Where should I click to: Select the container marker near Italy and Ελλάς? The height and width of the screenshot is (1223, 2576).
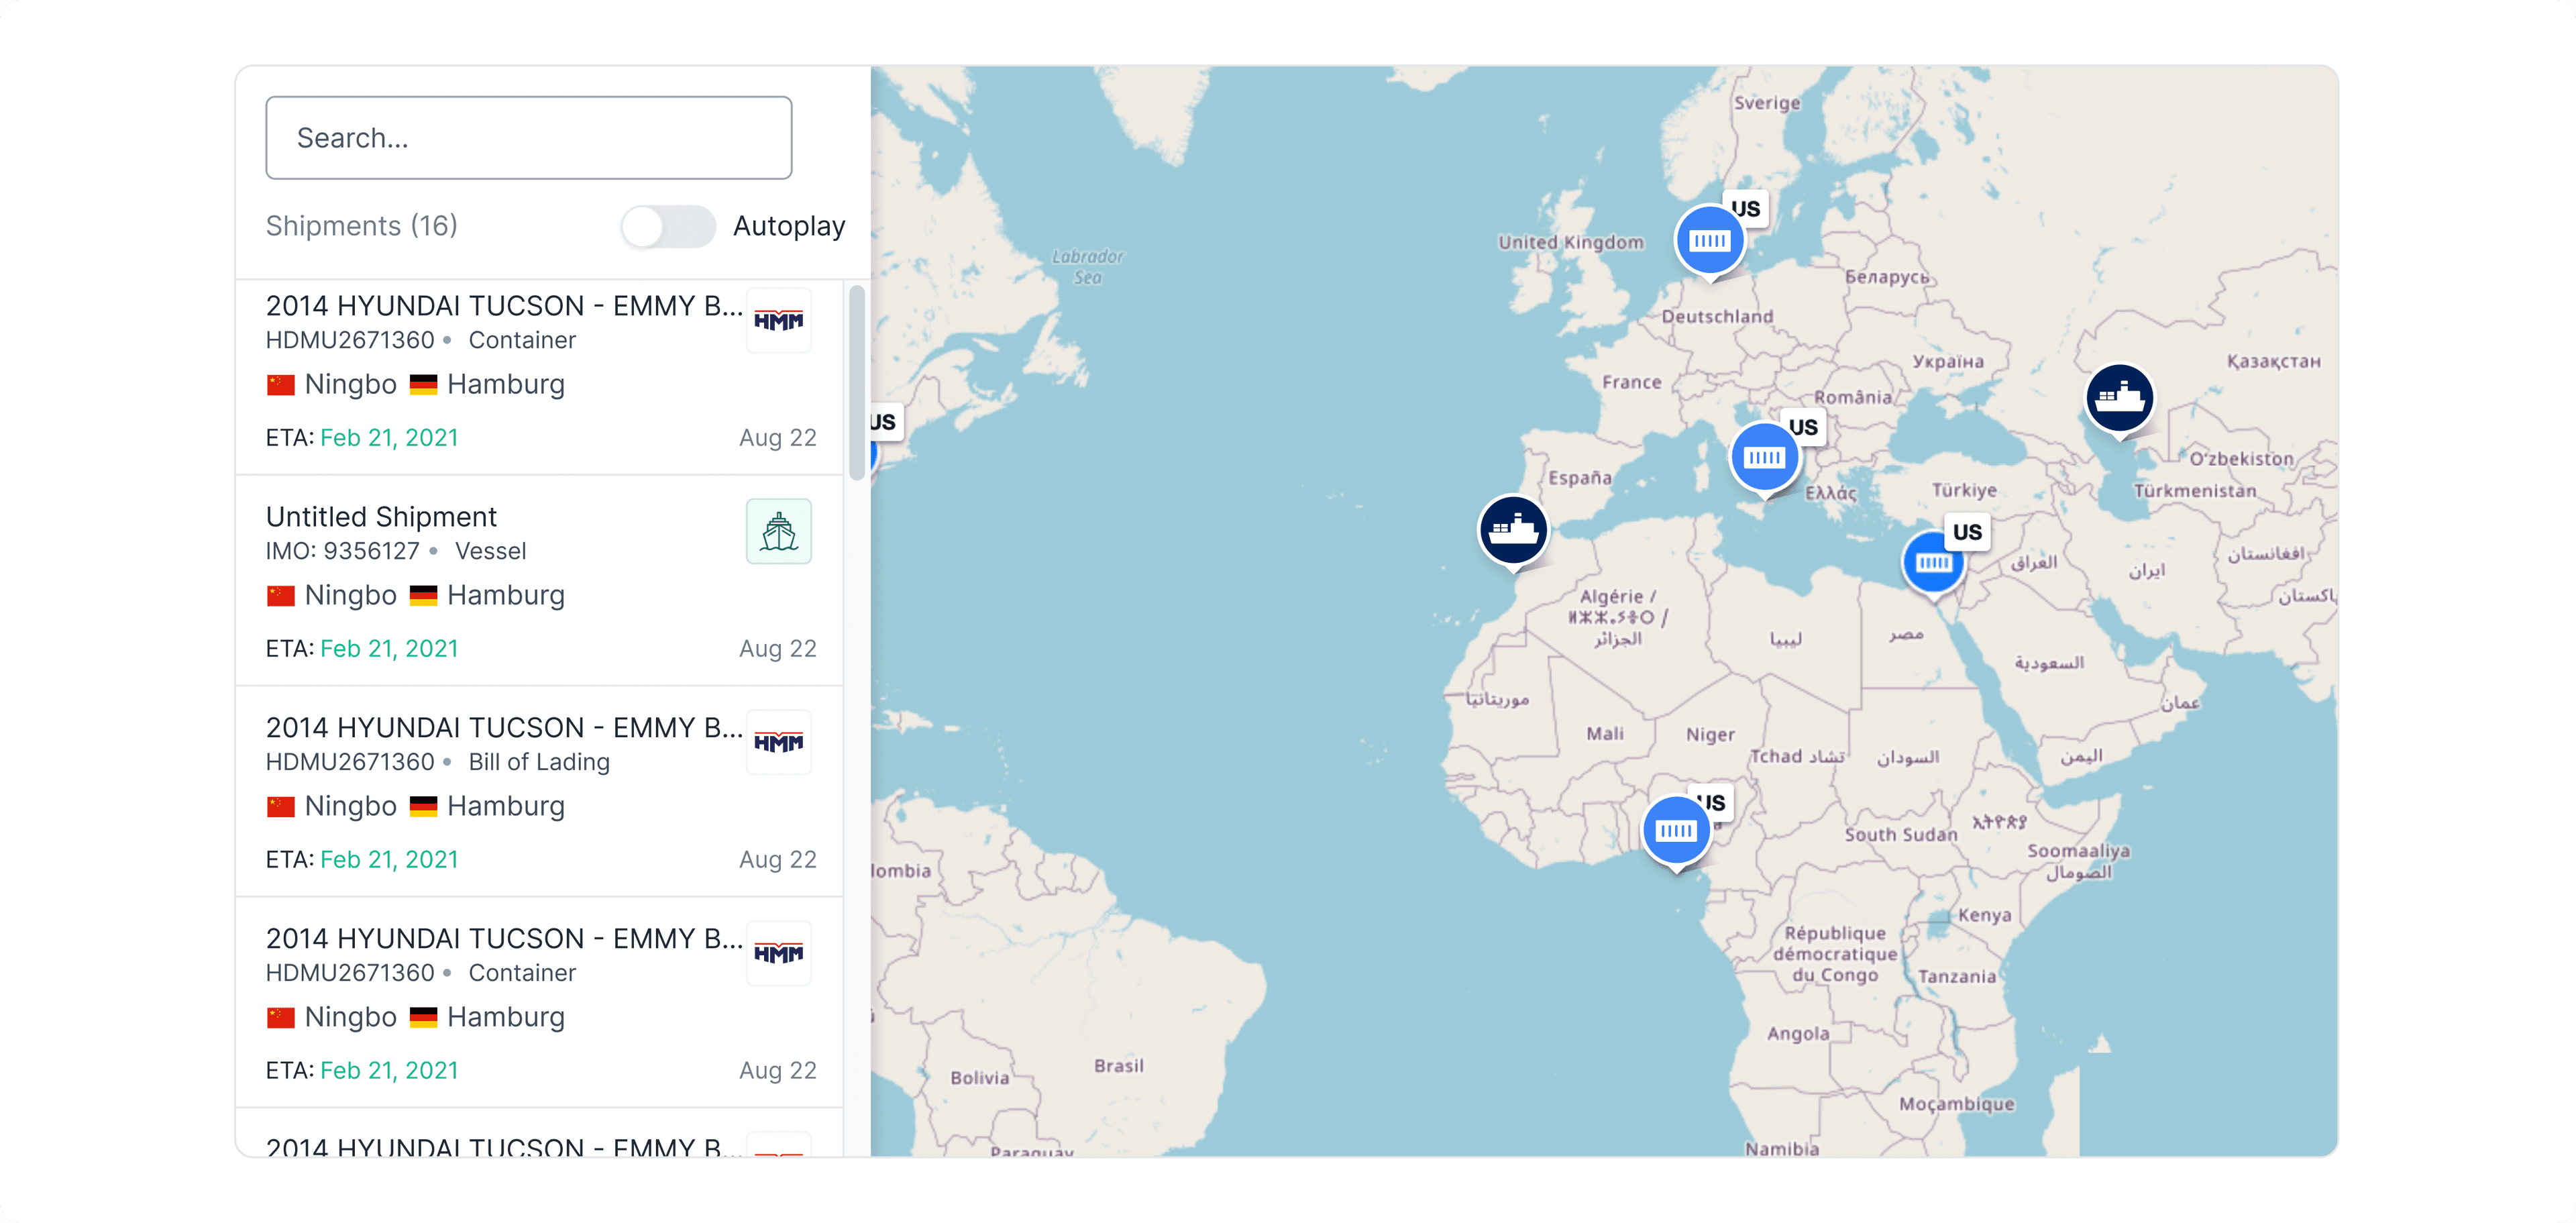pos(1764,458)
